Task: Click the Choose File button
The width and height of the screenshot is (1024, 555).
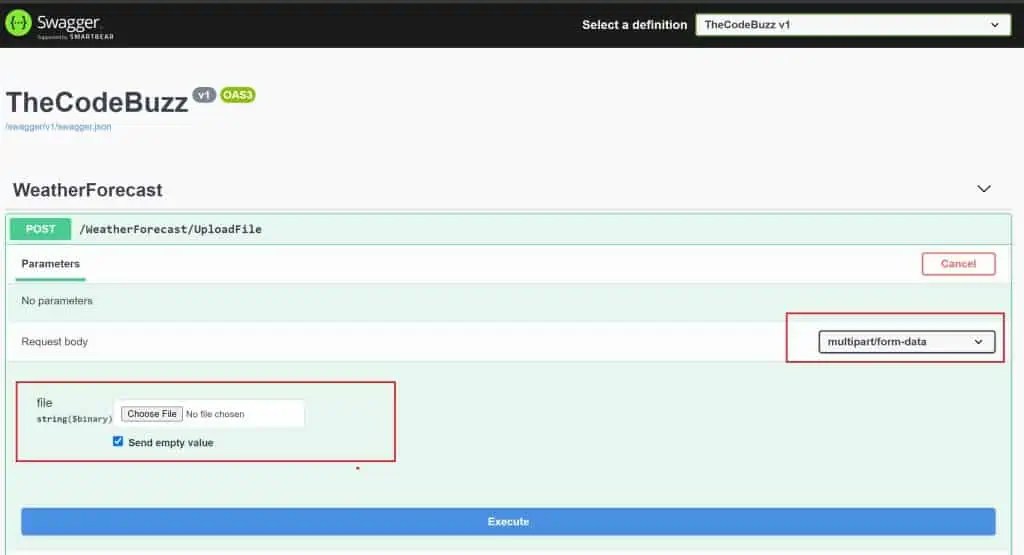Action: (x=152, y=414)
